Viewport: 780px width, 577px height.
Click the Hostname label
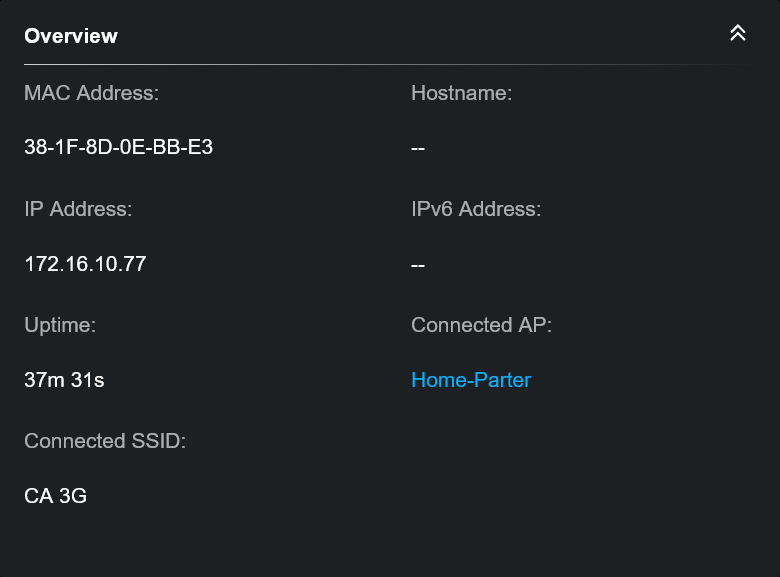point(462,93)
